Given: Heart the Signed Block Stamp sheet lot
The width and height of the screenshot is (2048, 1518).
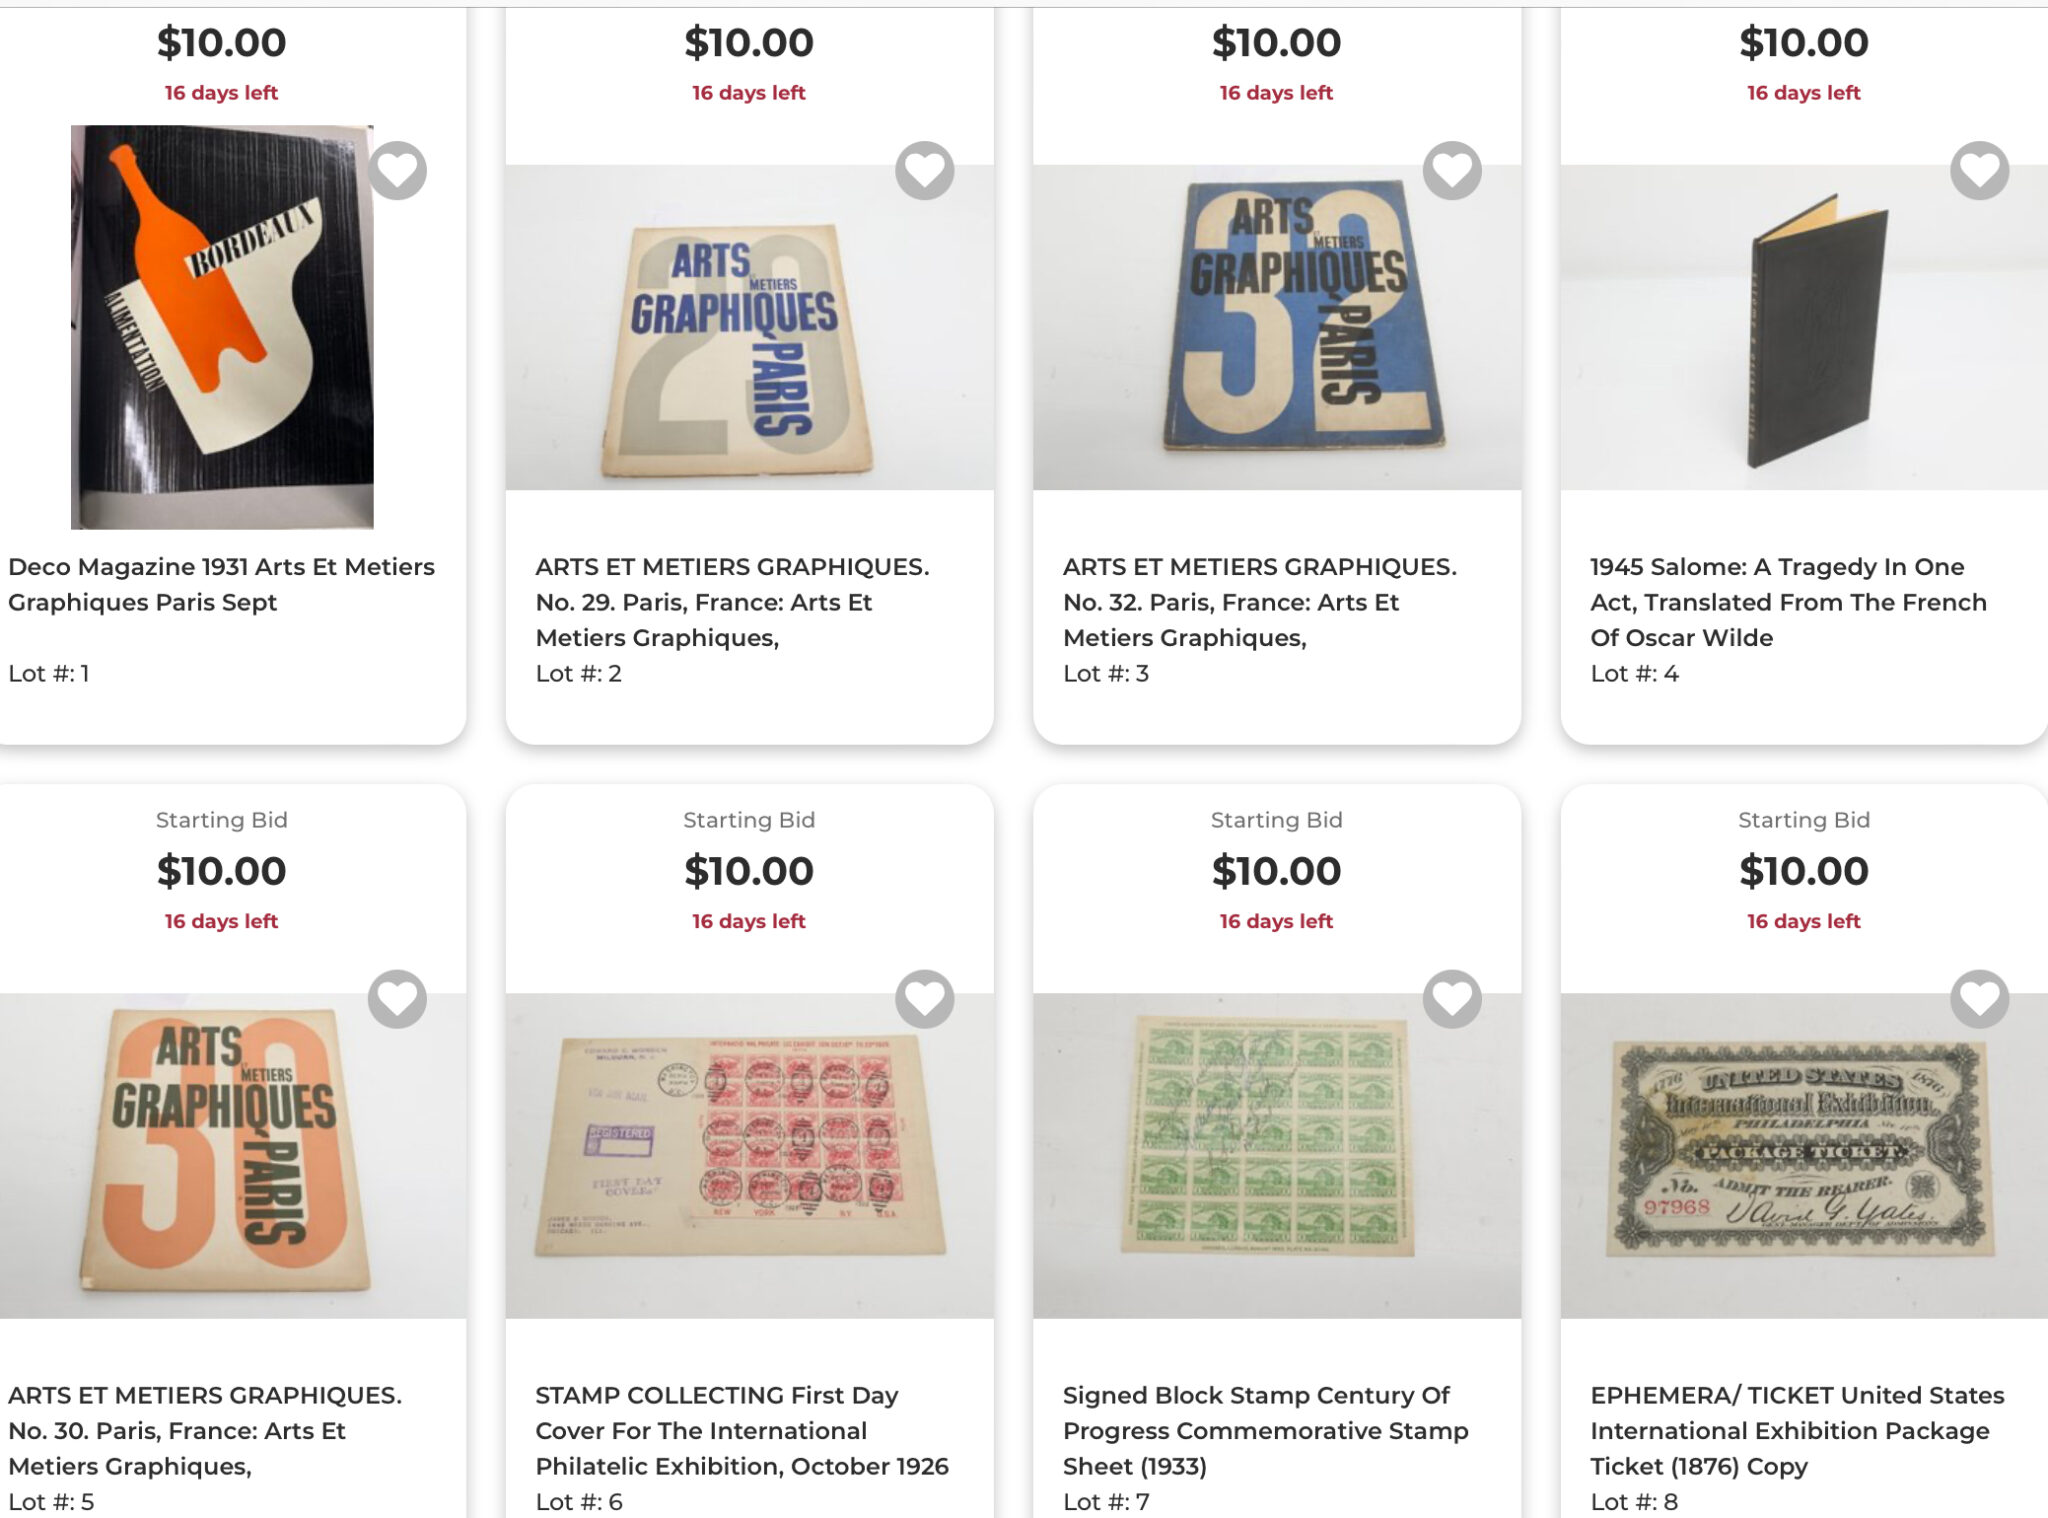Looking at the screenshot, I should pyautogui.click(x=1452, y=998).
